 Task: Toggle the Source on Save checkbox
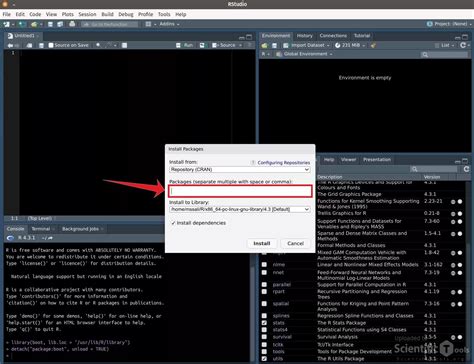pyautogui.click(x=51, y=45)
